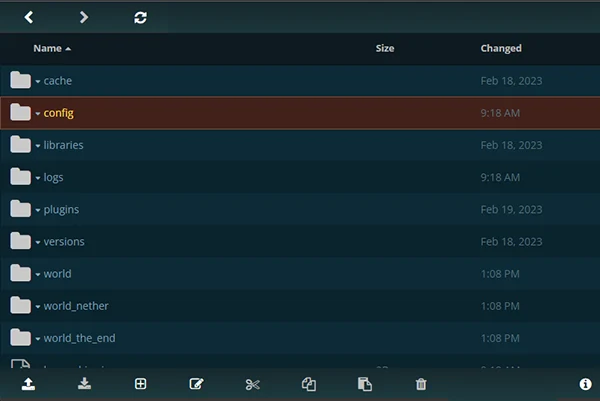Expand dropdown arrow next to world_nether
Screen dimensions: 600x401
click(x=38, y=307)
